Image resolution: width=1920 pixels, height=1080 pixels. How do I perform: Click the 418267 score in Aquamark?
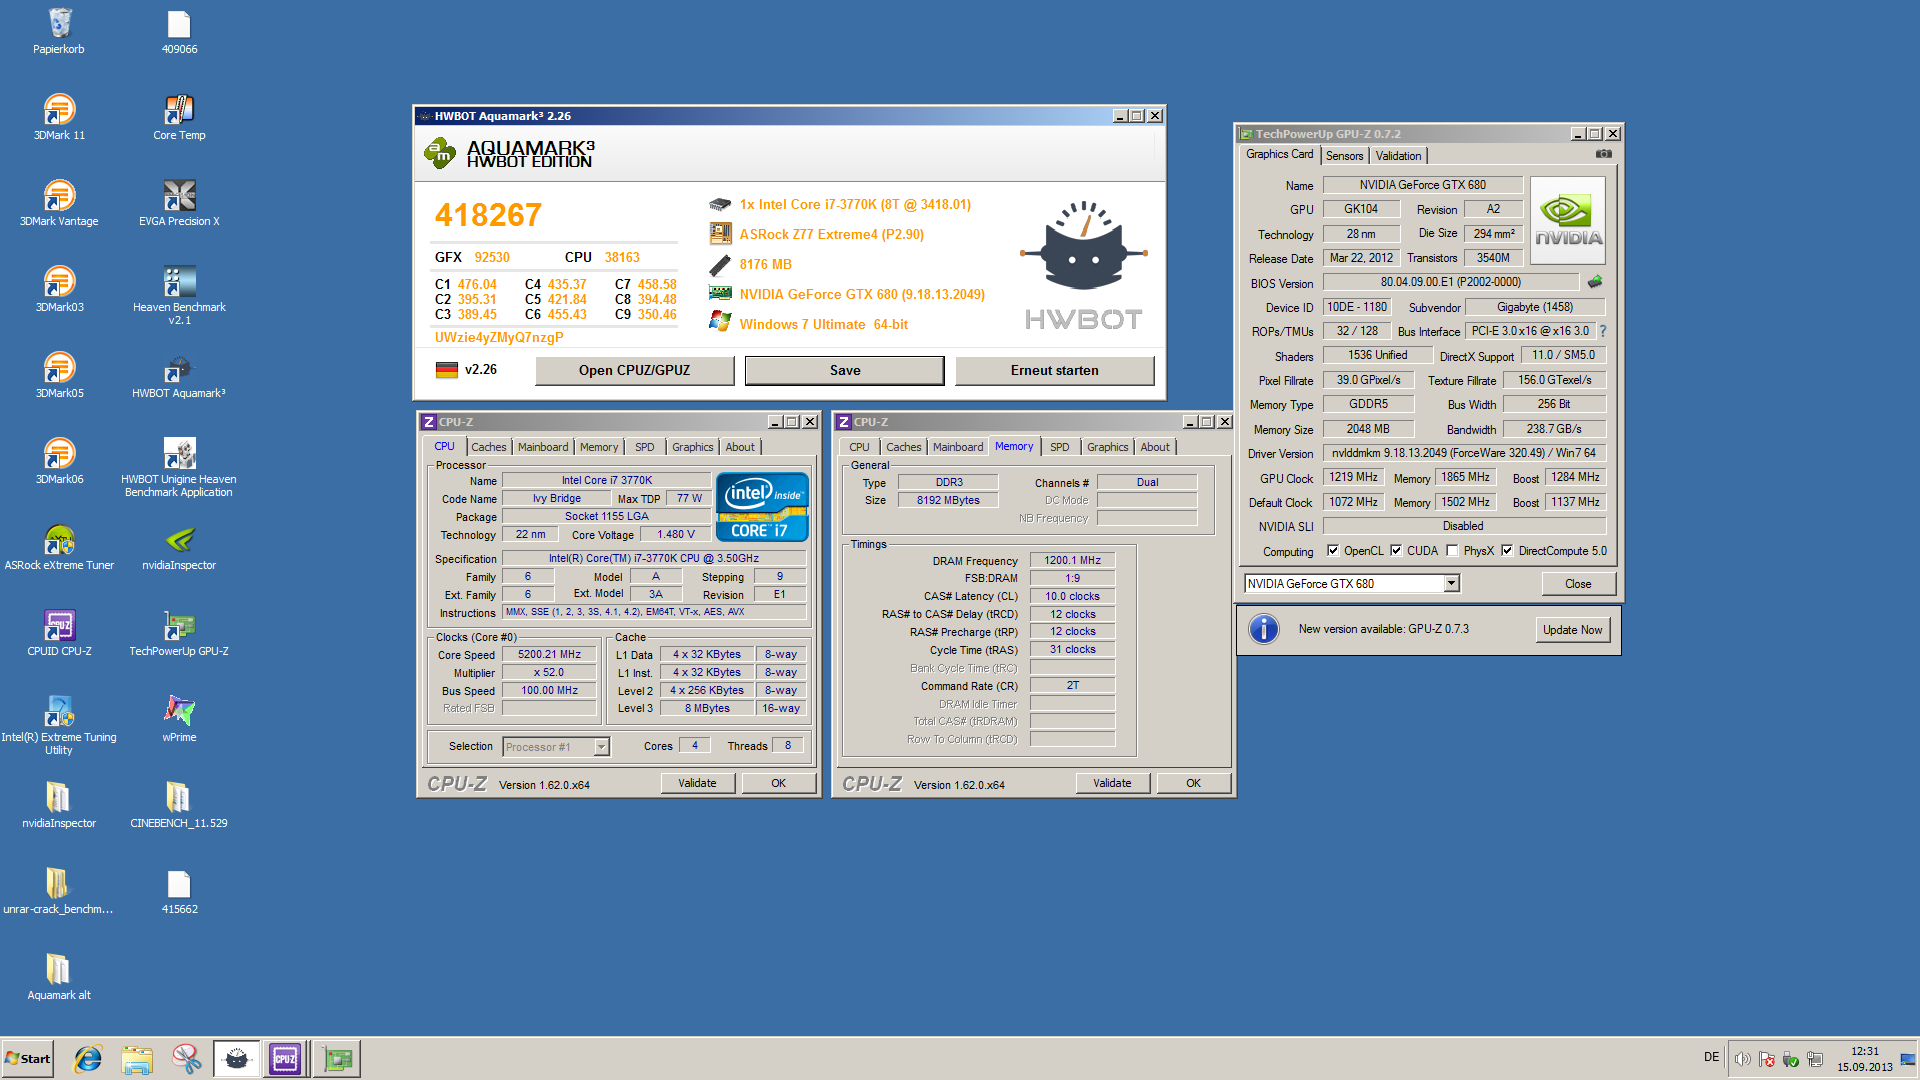pyautogui.click(x=488, y=215)
